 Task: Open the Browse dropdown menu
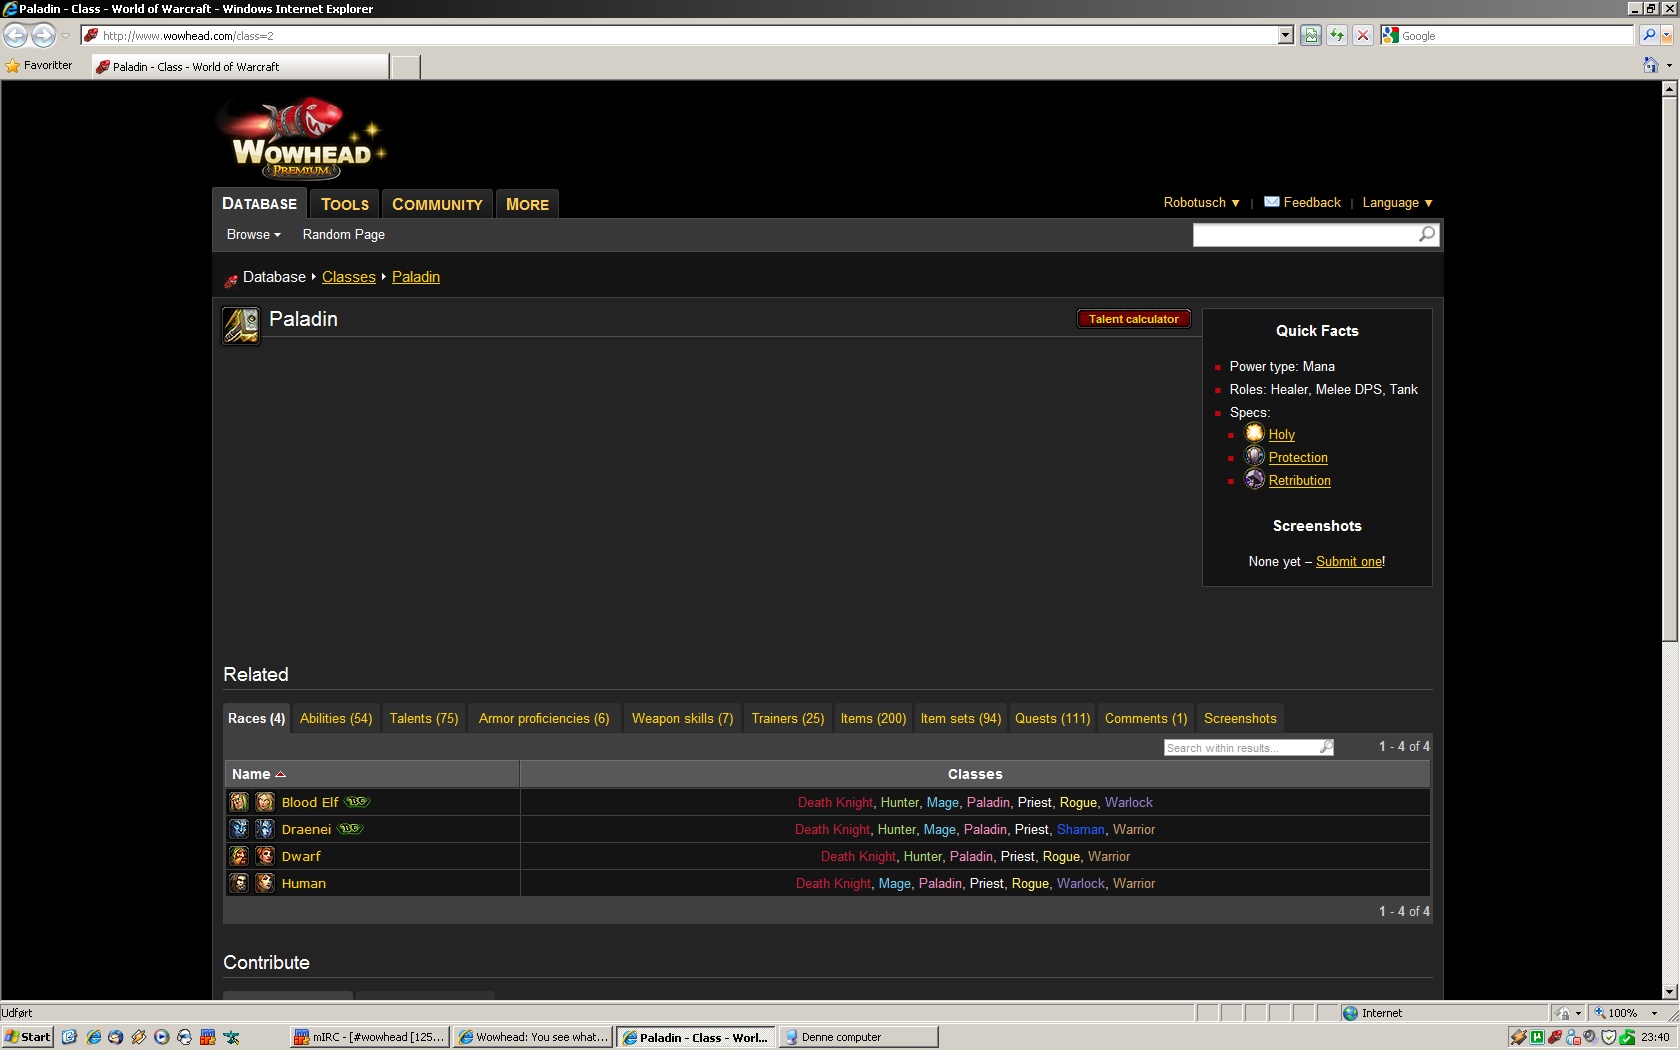pos(253,234)
